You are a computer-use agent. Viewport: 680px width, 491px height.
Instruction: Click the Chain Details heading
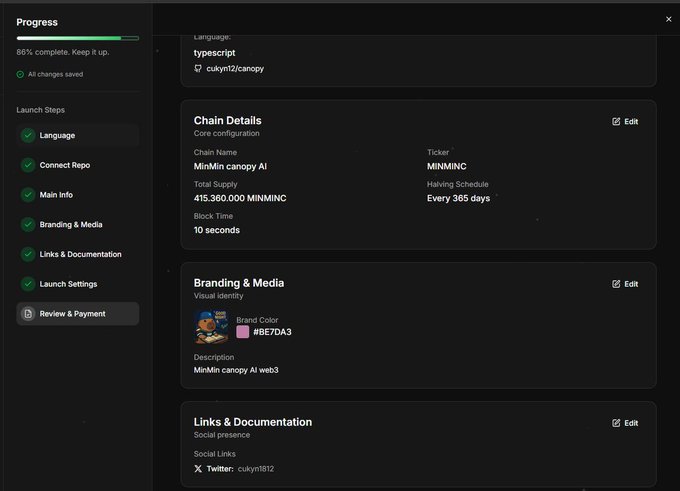pyautogui.click(x=228, y=121)
